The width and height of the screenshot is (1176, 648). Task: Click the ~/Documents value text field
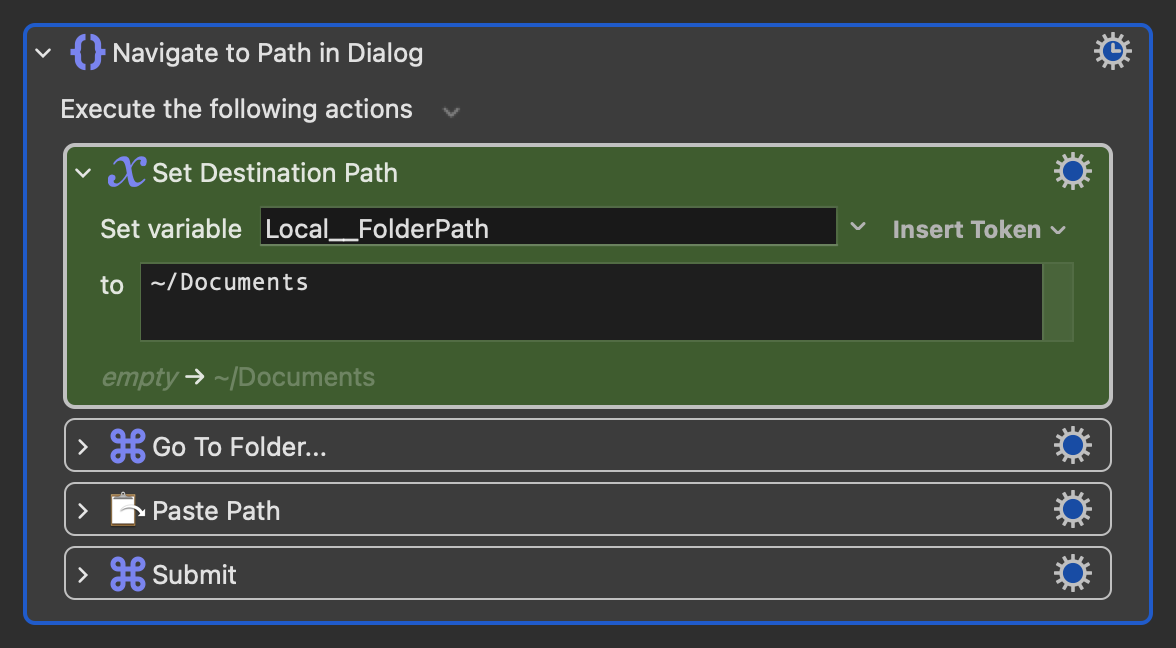click(591, 302)
